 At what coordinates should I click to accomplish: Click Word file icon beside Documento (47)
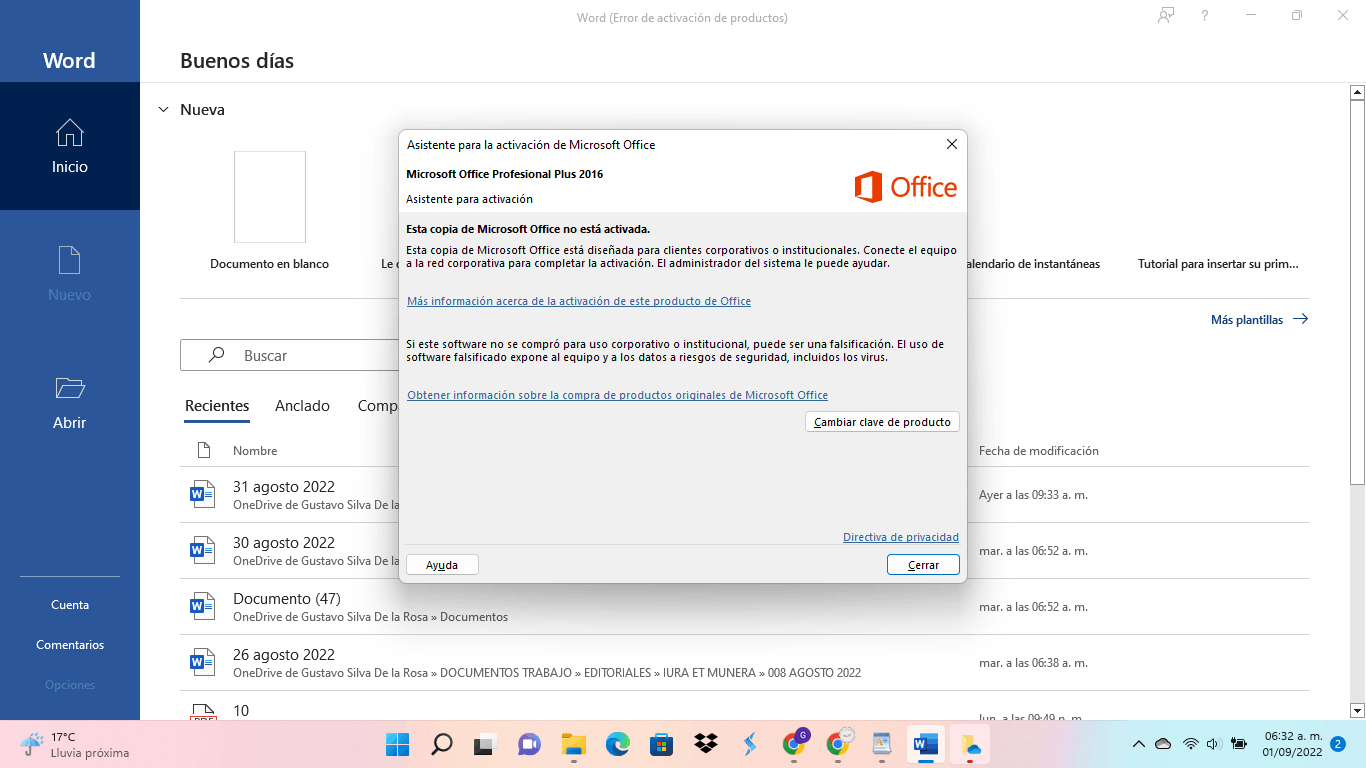click(203, 606)
